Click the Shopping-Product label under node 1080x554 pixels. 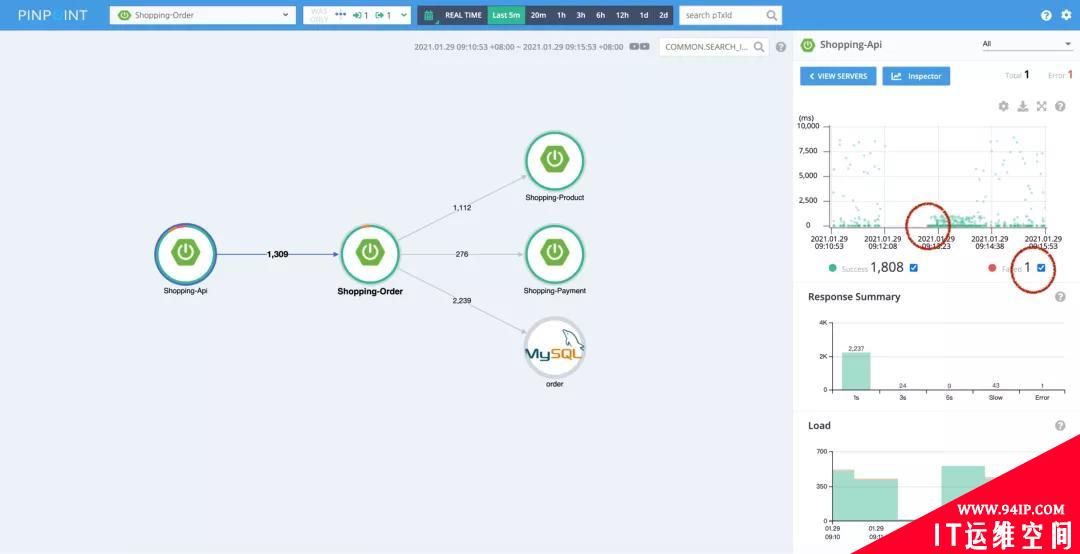point(554,198)
